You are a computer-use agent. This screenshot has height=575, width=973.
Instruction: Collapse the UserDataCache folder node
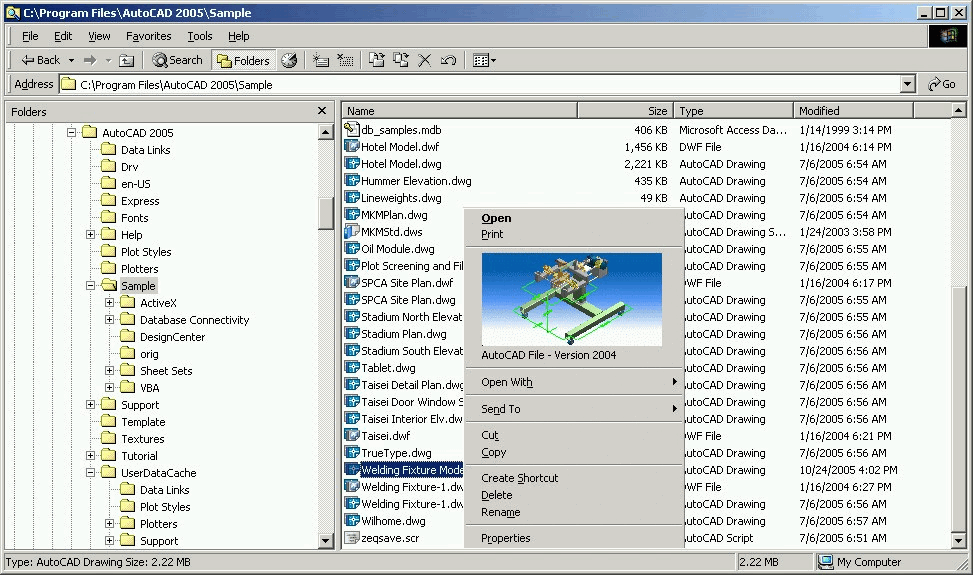pyautogui.click(x=91, y=473)
